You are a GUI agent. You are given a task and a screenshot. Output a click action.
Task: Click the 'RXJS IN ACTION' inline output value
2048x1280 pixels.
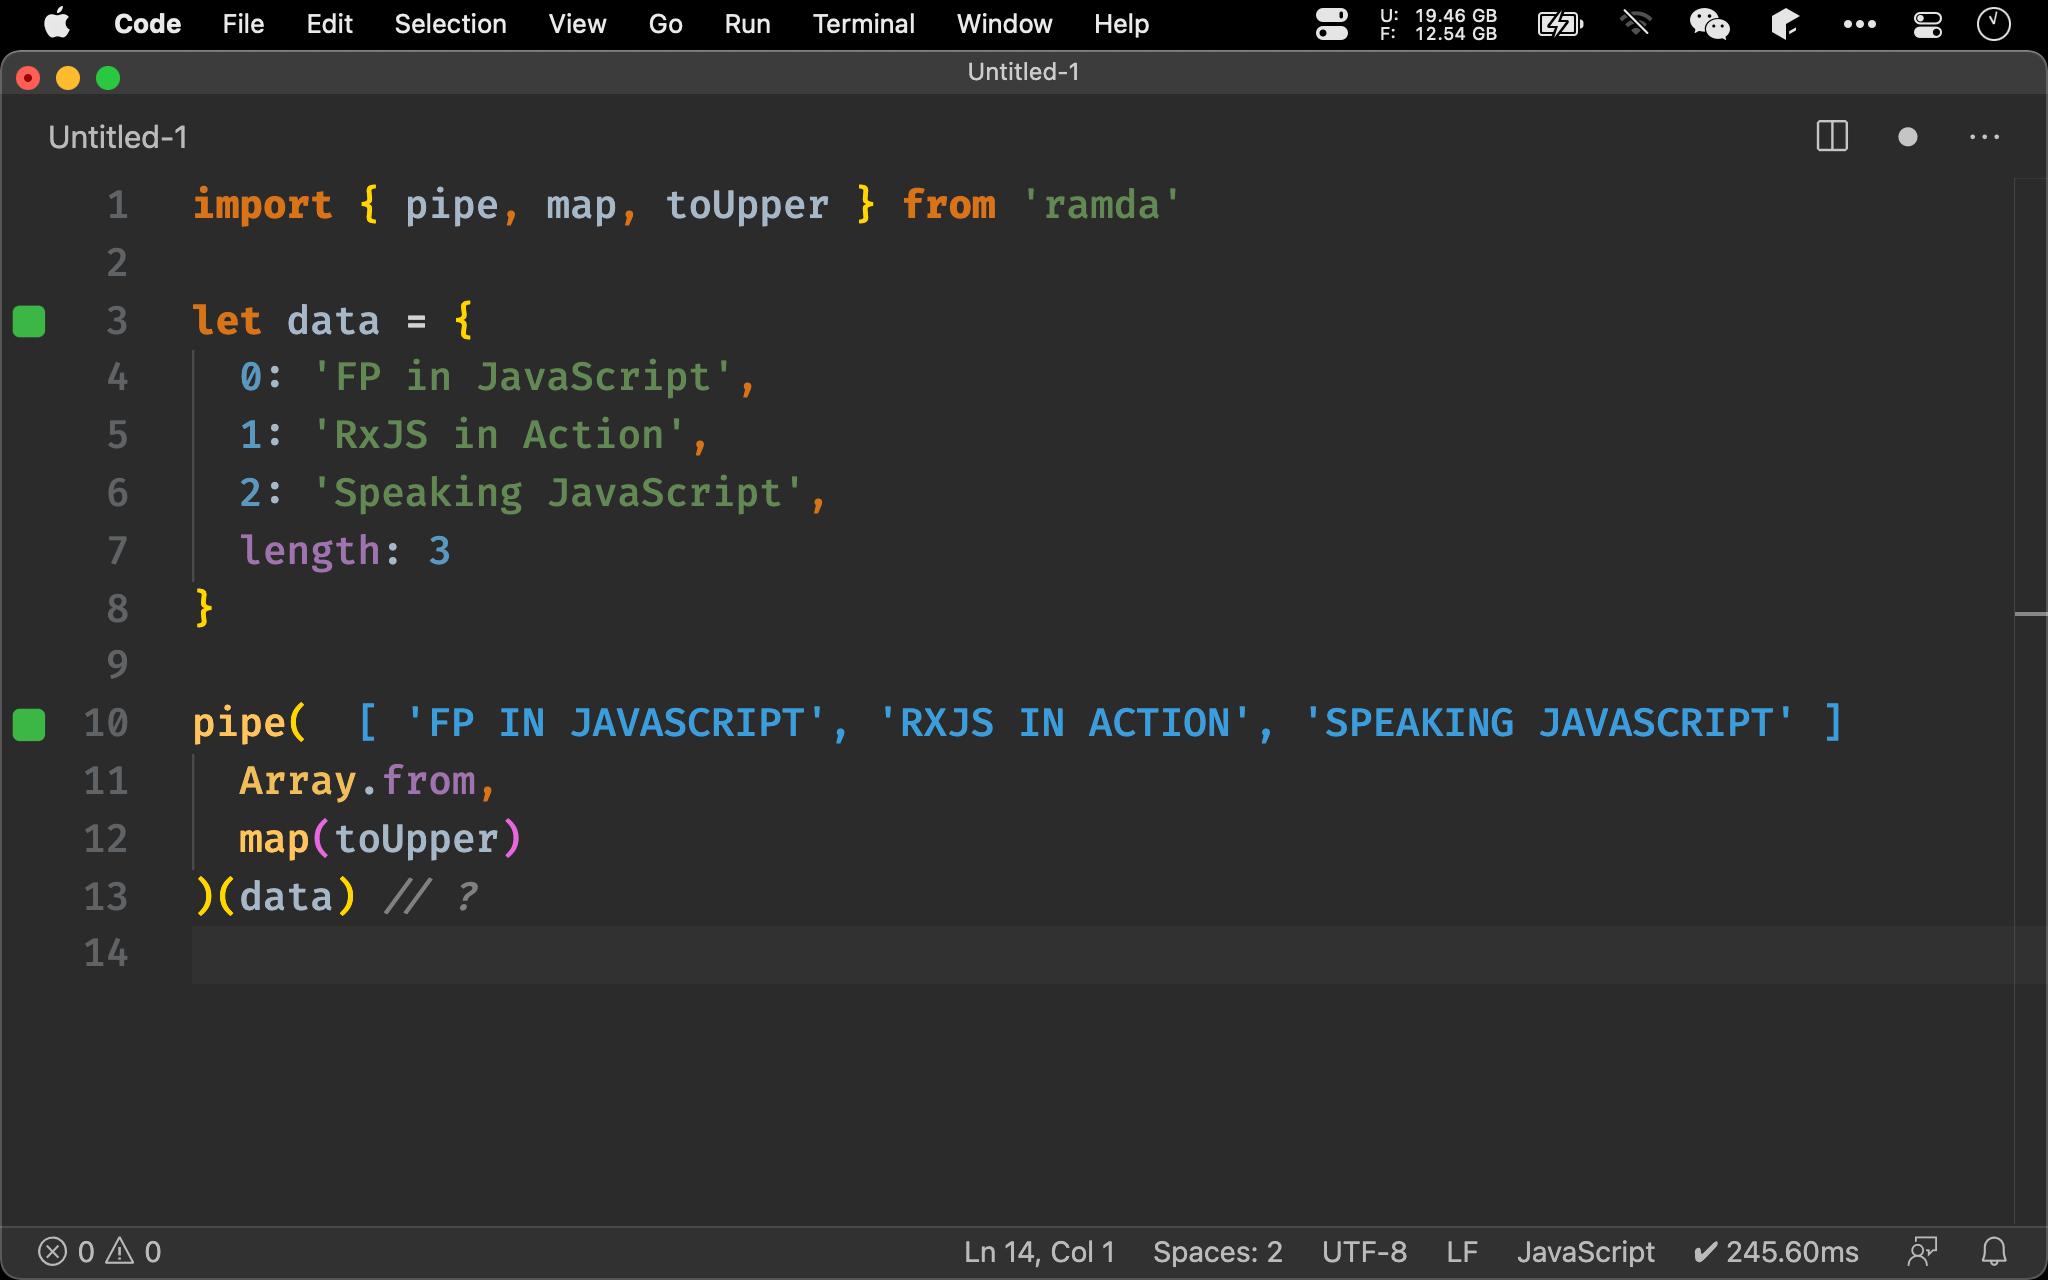pyautogui.click(x=1064, y=723)
